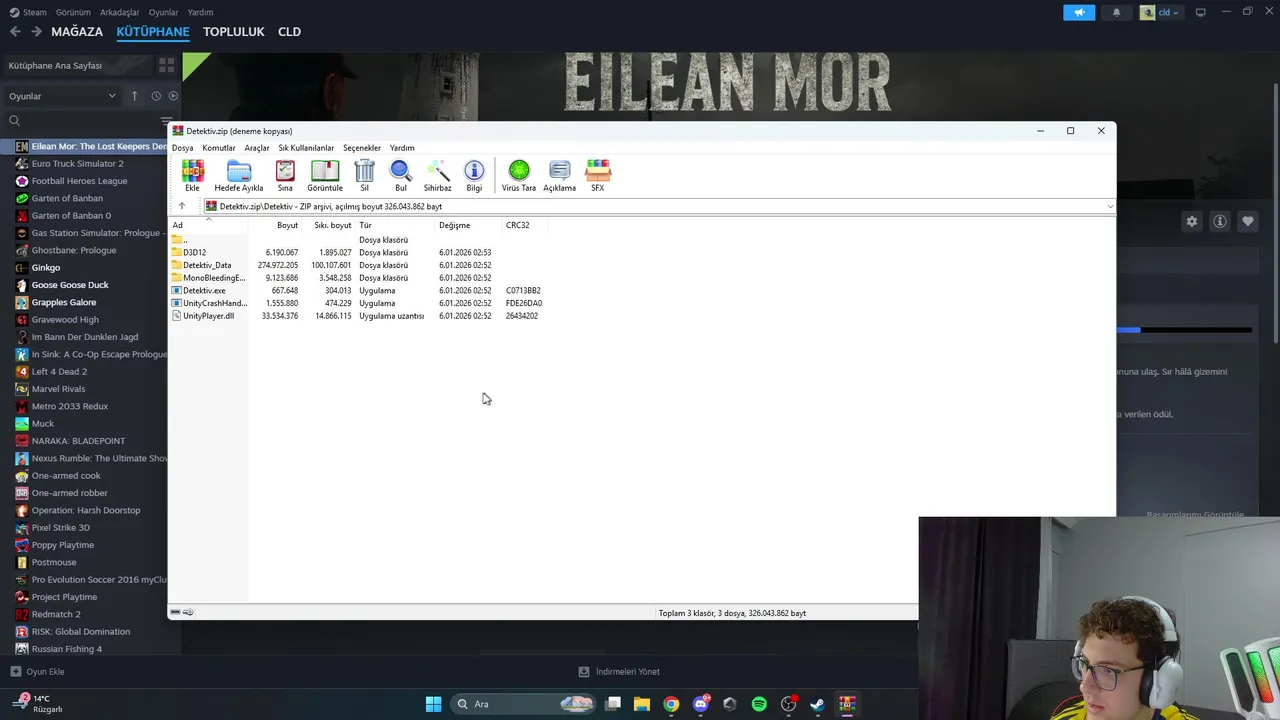Run Virüs Tara virus scan
This screenshot has width=1280, height=720.
tap(519, 175)
